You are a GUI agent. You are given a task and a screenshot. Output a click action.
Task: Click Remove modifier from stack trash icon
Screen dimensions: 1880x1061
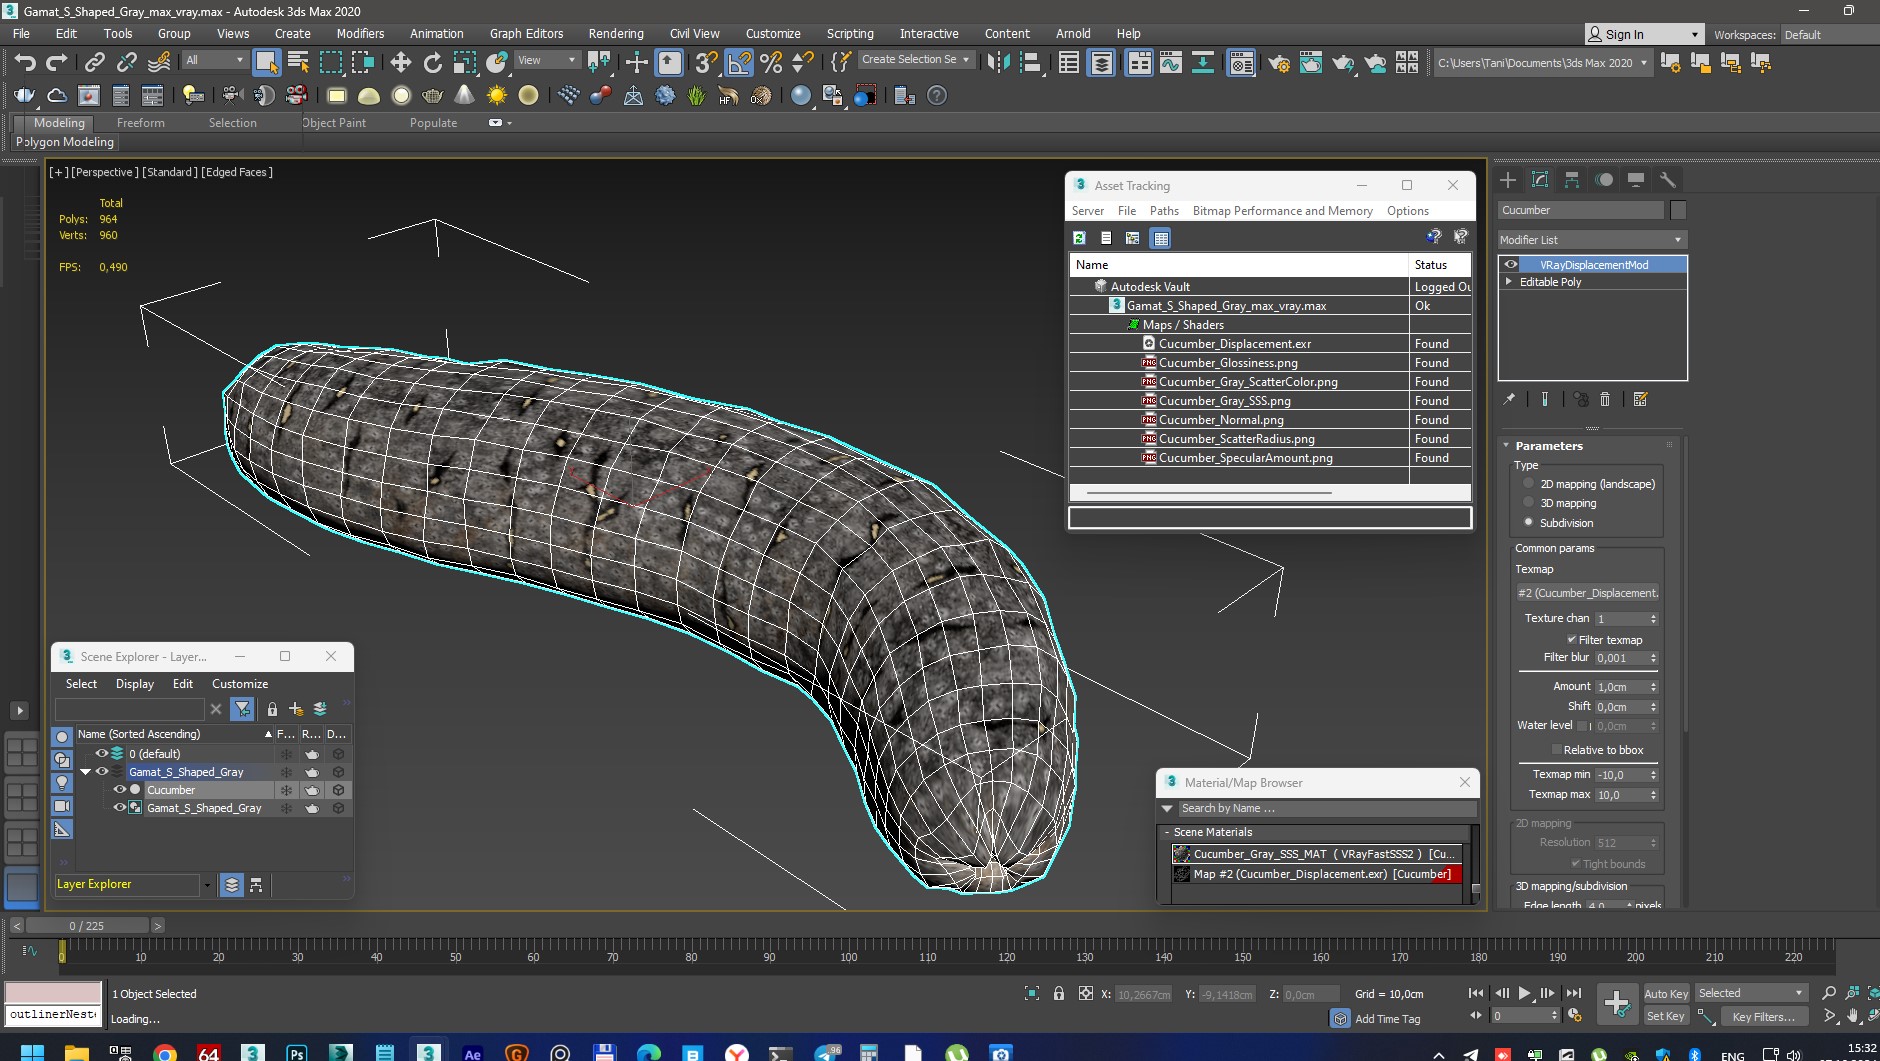point(1605,399)
